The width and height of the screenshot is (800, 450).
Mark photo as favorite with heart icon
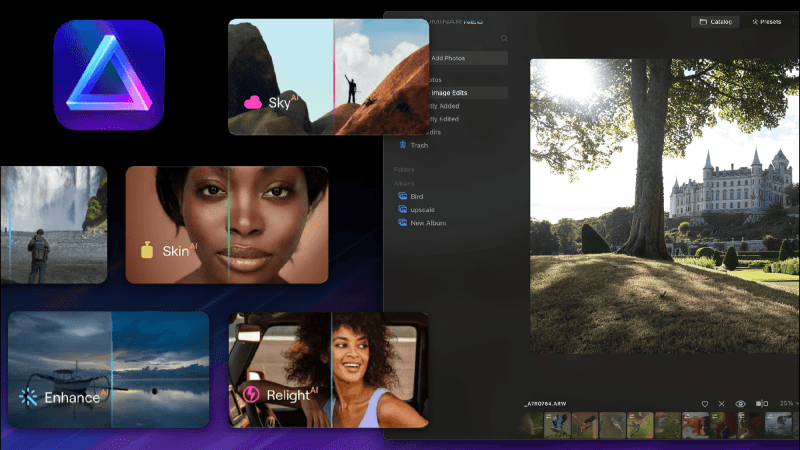click(704, 403)
